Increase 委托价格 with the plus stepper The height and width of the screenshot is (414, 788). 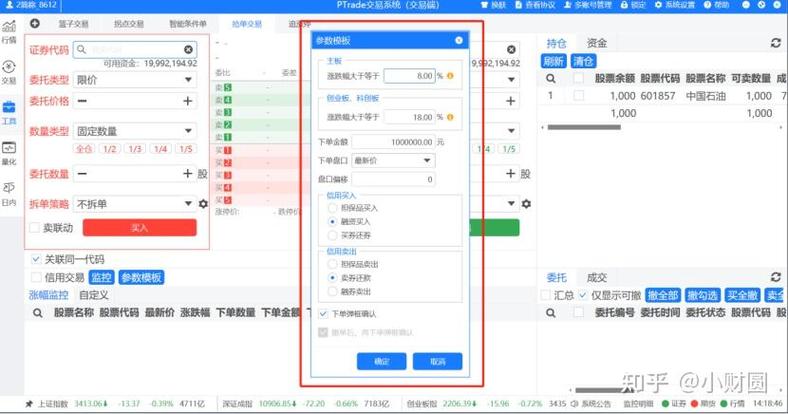187,101
